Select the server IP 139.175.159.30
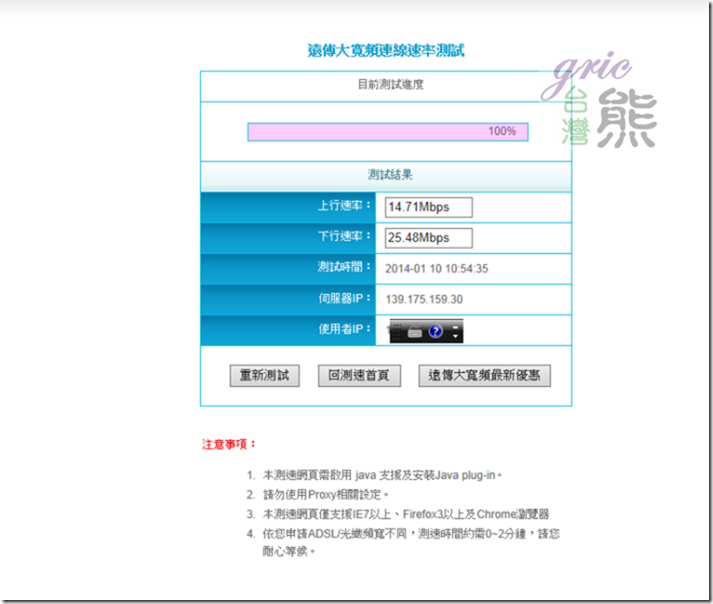This screenshot has width=713, height=604. click(424, 299)
